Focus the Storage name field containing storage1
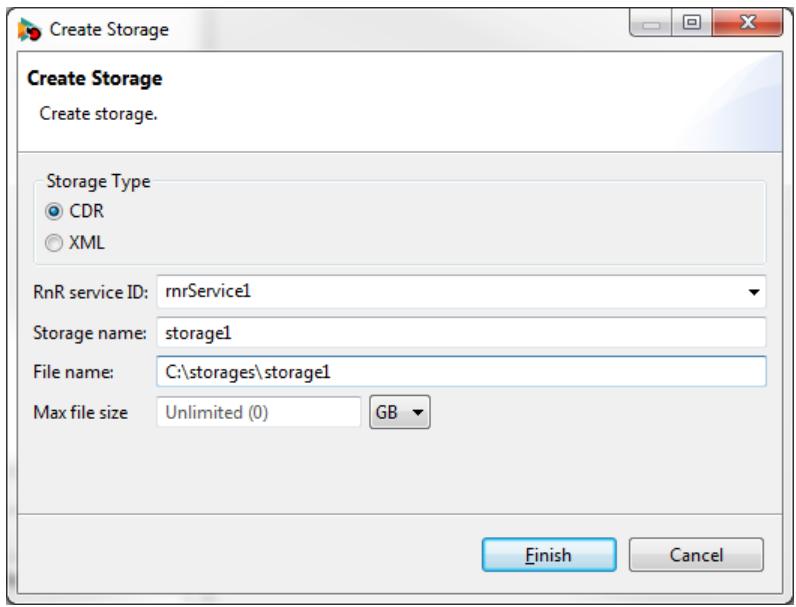This screenshot has width=796, height=607. tap(461, 333)
